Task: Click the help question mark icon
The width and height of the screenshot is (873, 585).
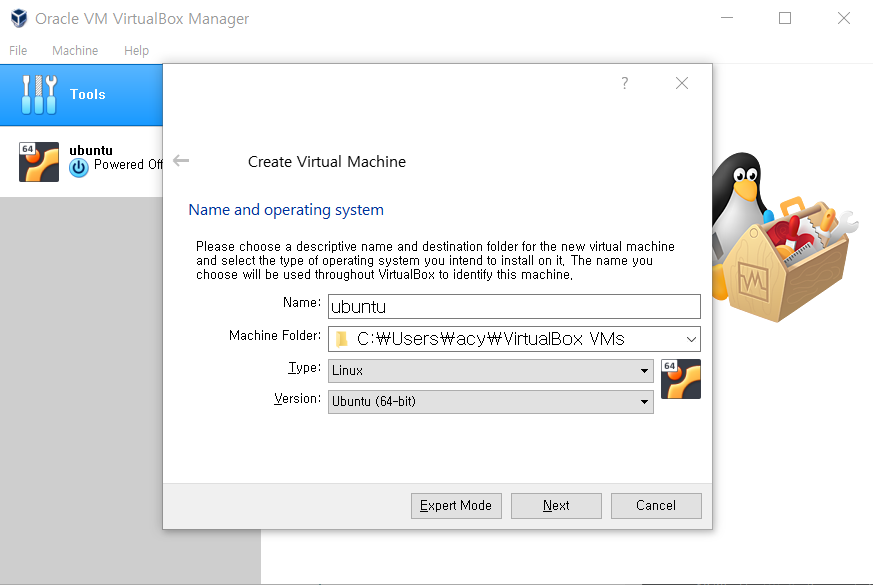Action: point(624,83)
